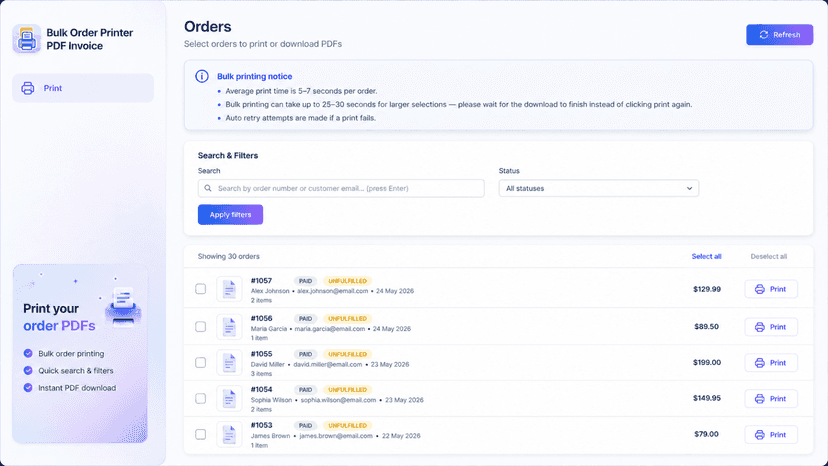
Task: Click the printer icon in sidebar Print item
Action: click(x=28, y=88)
